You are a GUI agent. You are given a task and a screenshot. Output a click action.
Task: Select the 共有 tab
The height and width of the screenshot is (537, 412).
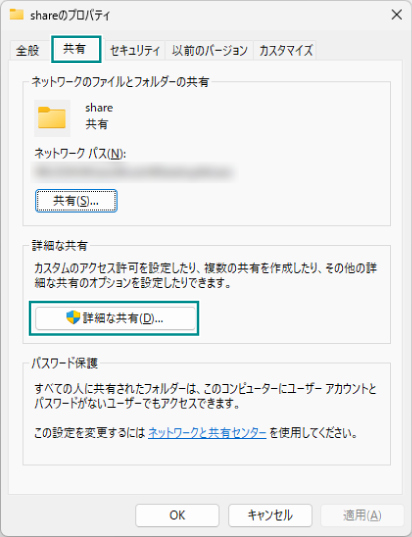click(74, 49)
